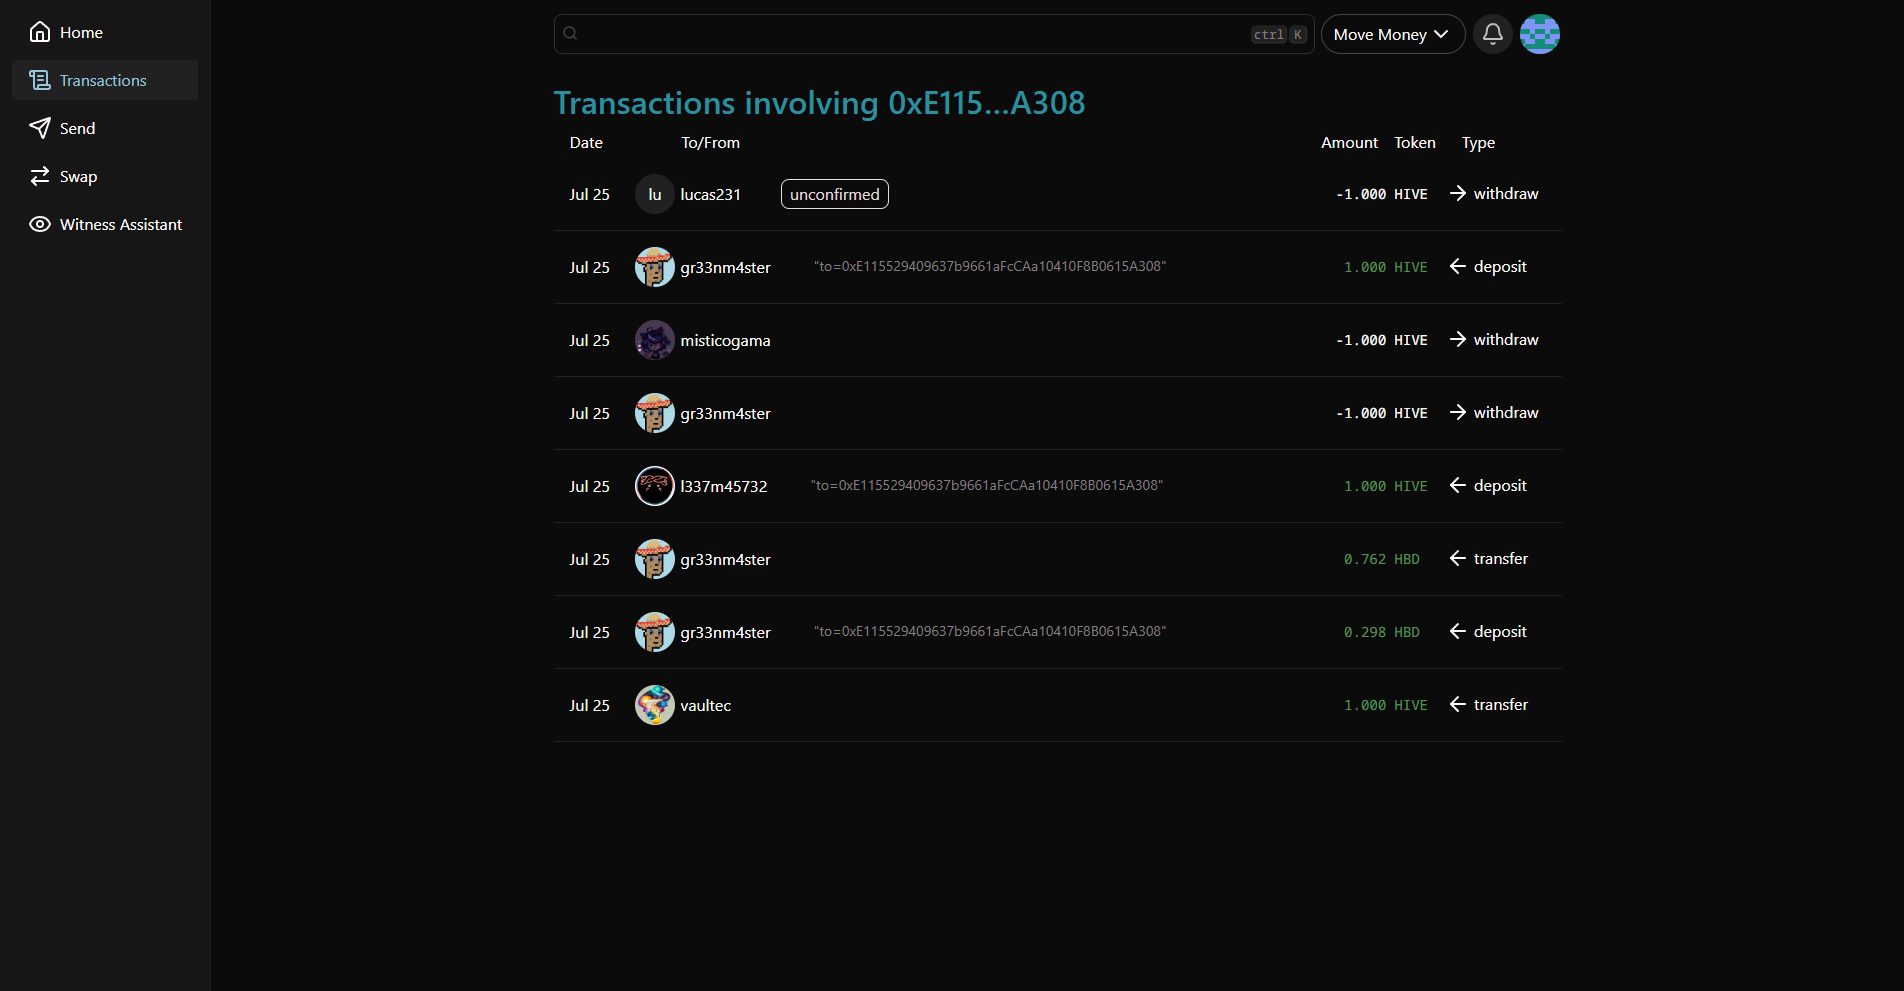Open the Witness Assistant menu item
1904x991 pixels.
pyautogui.click(x=121, y=224)
